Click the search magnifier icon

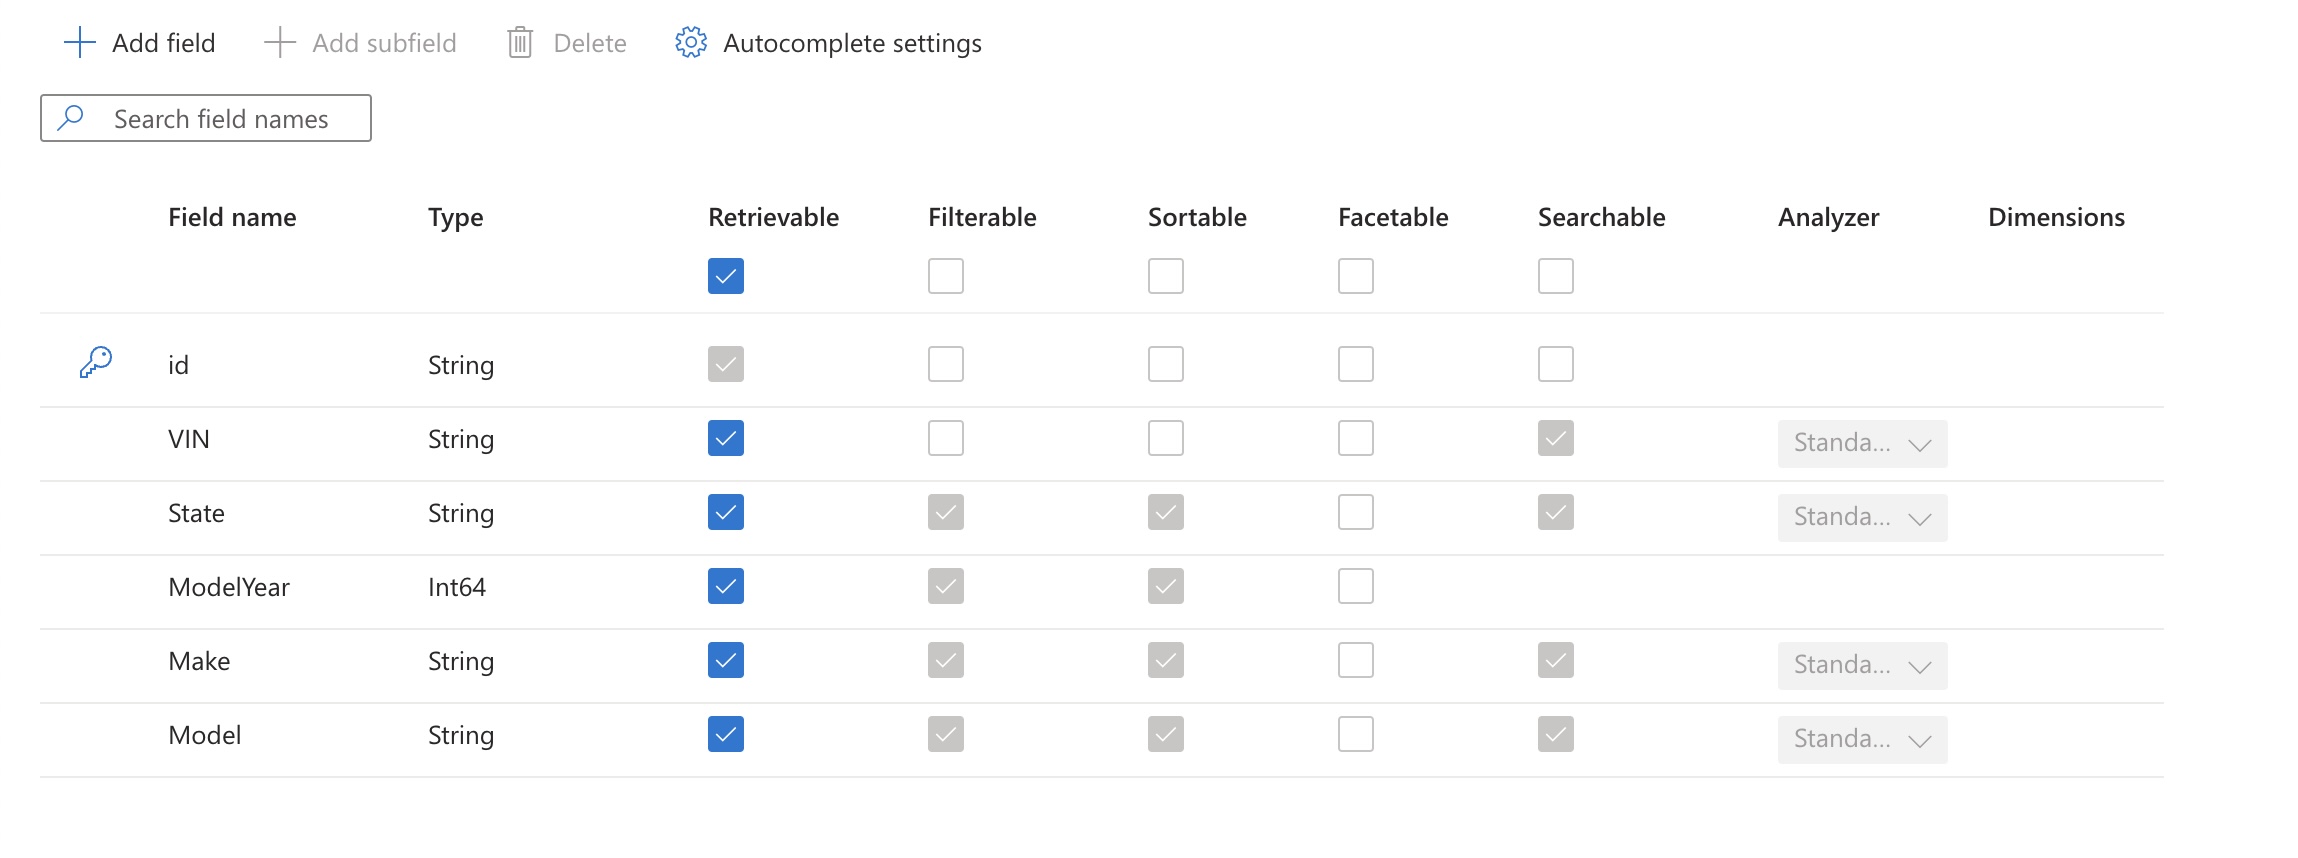(x=70, y=117)
